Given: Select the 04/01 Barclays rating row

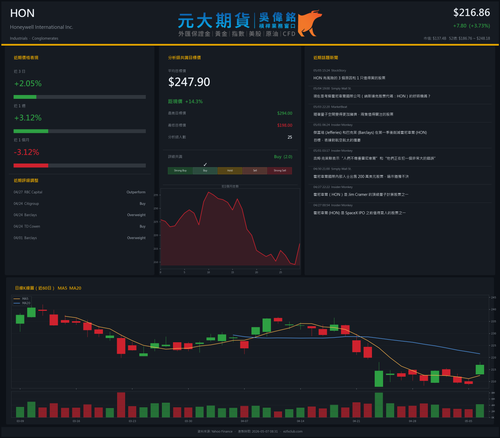Looking at the screenshot, I should point(80,238).
